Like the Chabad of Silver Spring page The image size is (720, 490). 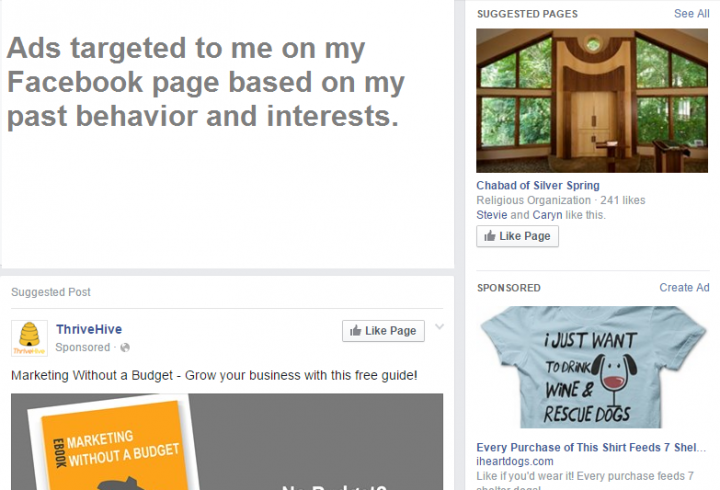[518, 236]
